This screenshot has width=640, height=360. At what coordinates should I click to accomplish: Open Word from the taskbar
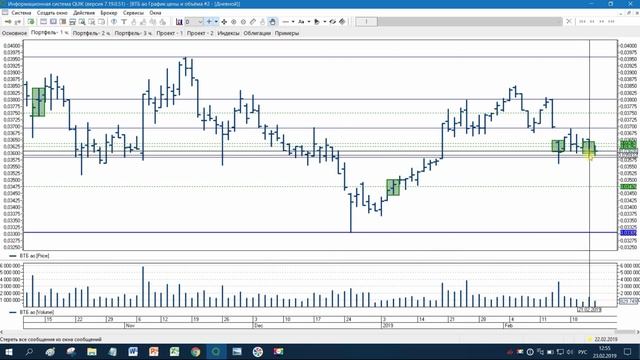[x=133, y=351]
